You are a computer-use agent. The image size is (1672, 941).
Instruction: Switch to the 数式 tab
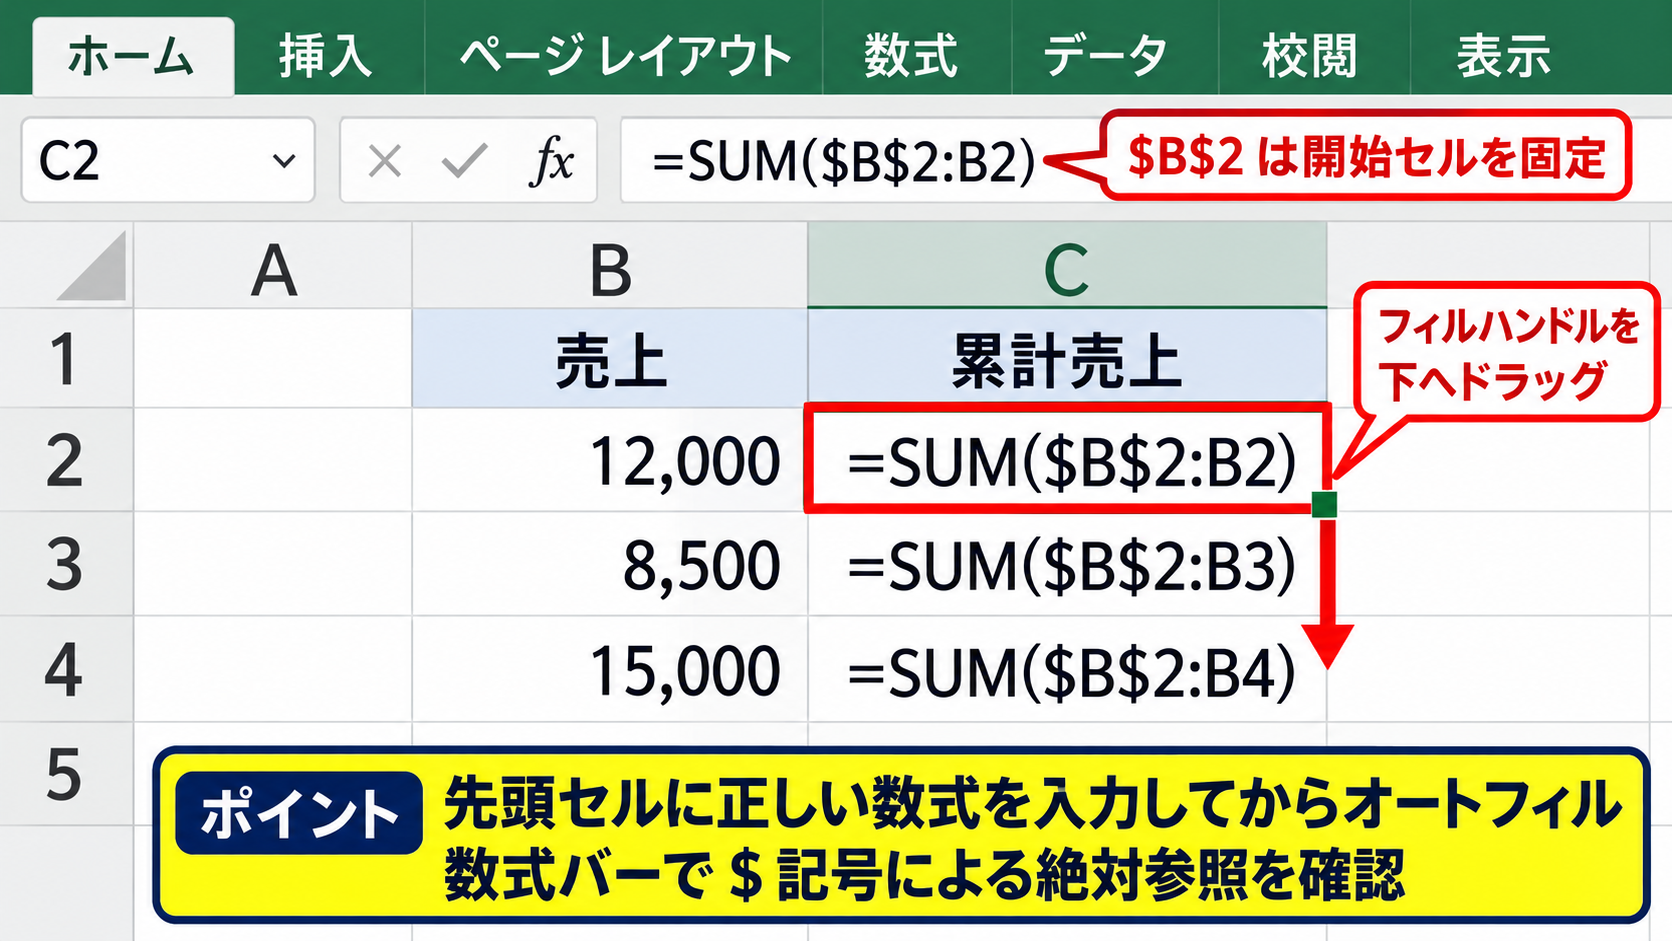coord(911,56)
